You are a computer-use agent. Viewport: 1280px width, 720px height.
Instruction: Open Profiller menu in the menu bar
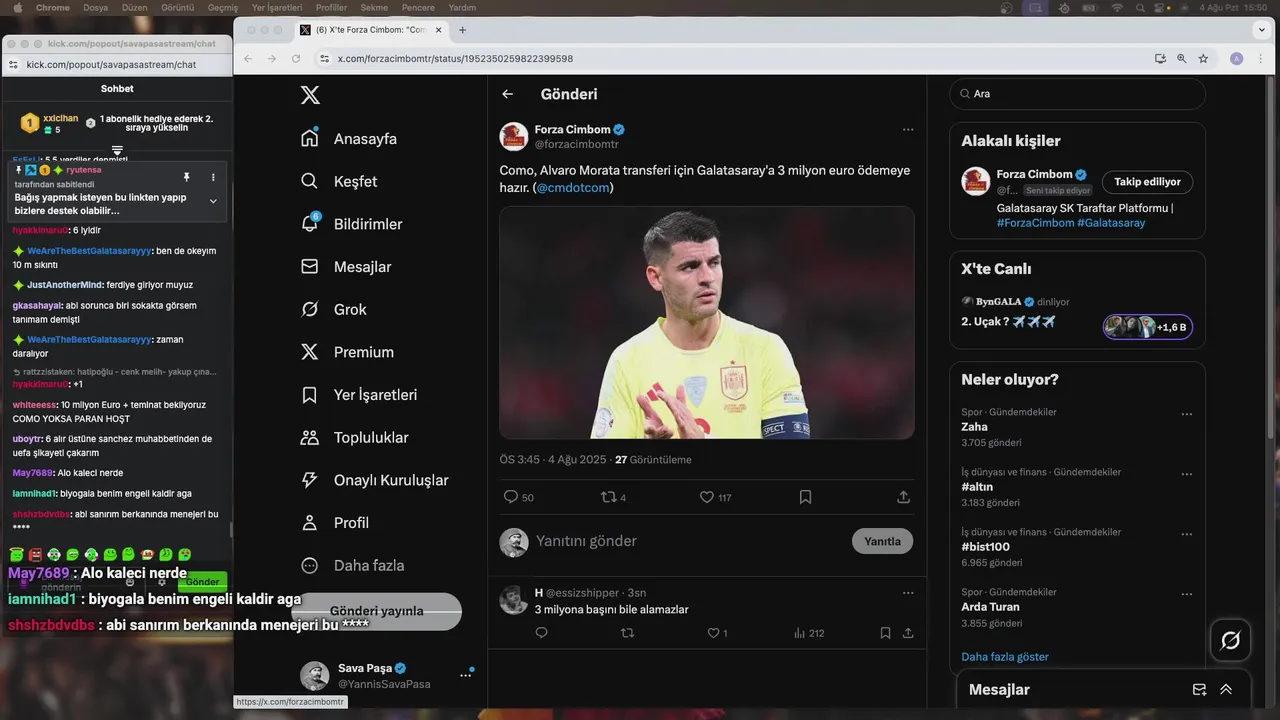pos(331,7)
